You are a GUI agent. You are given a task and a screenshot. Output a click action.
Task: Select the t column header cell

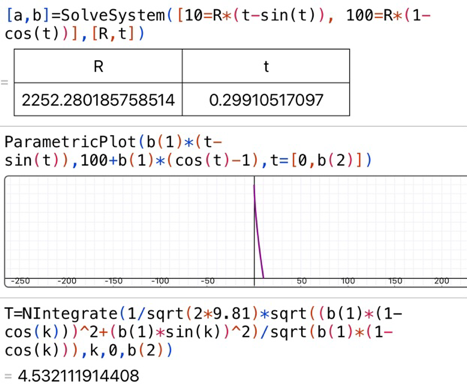tap(266, 66)
